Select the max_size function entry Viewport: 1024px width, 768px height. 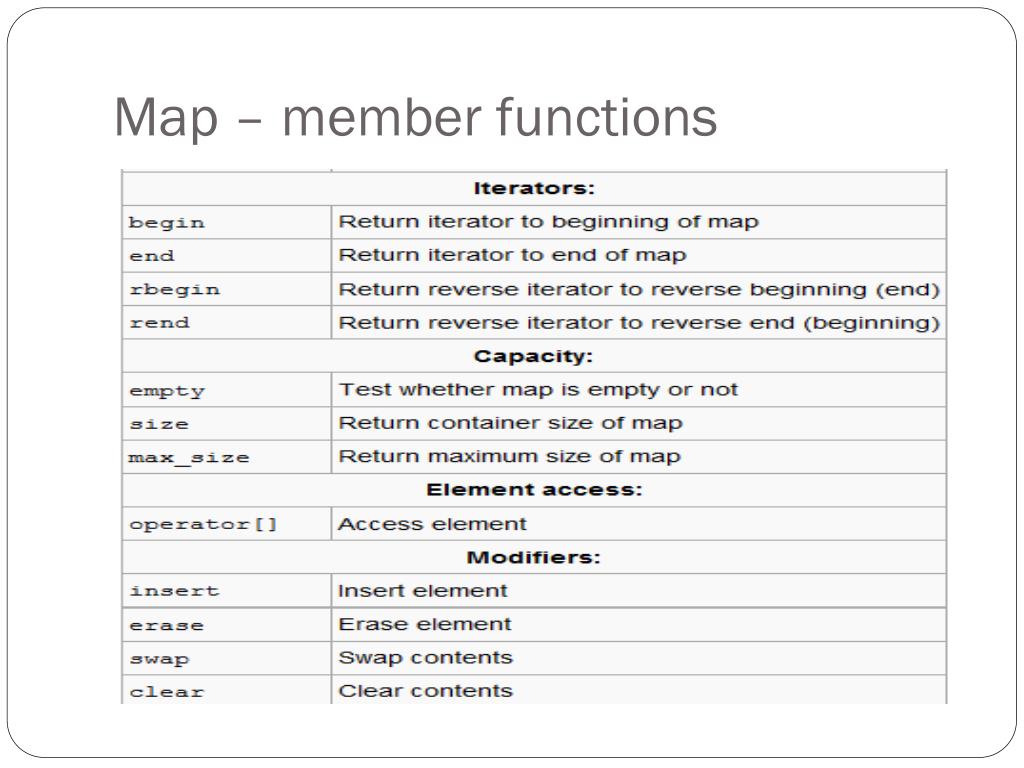tap(189, 457)
